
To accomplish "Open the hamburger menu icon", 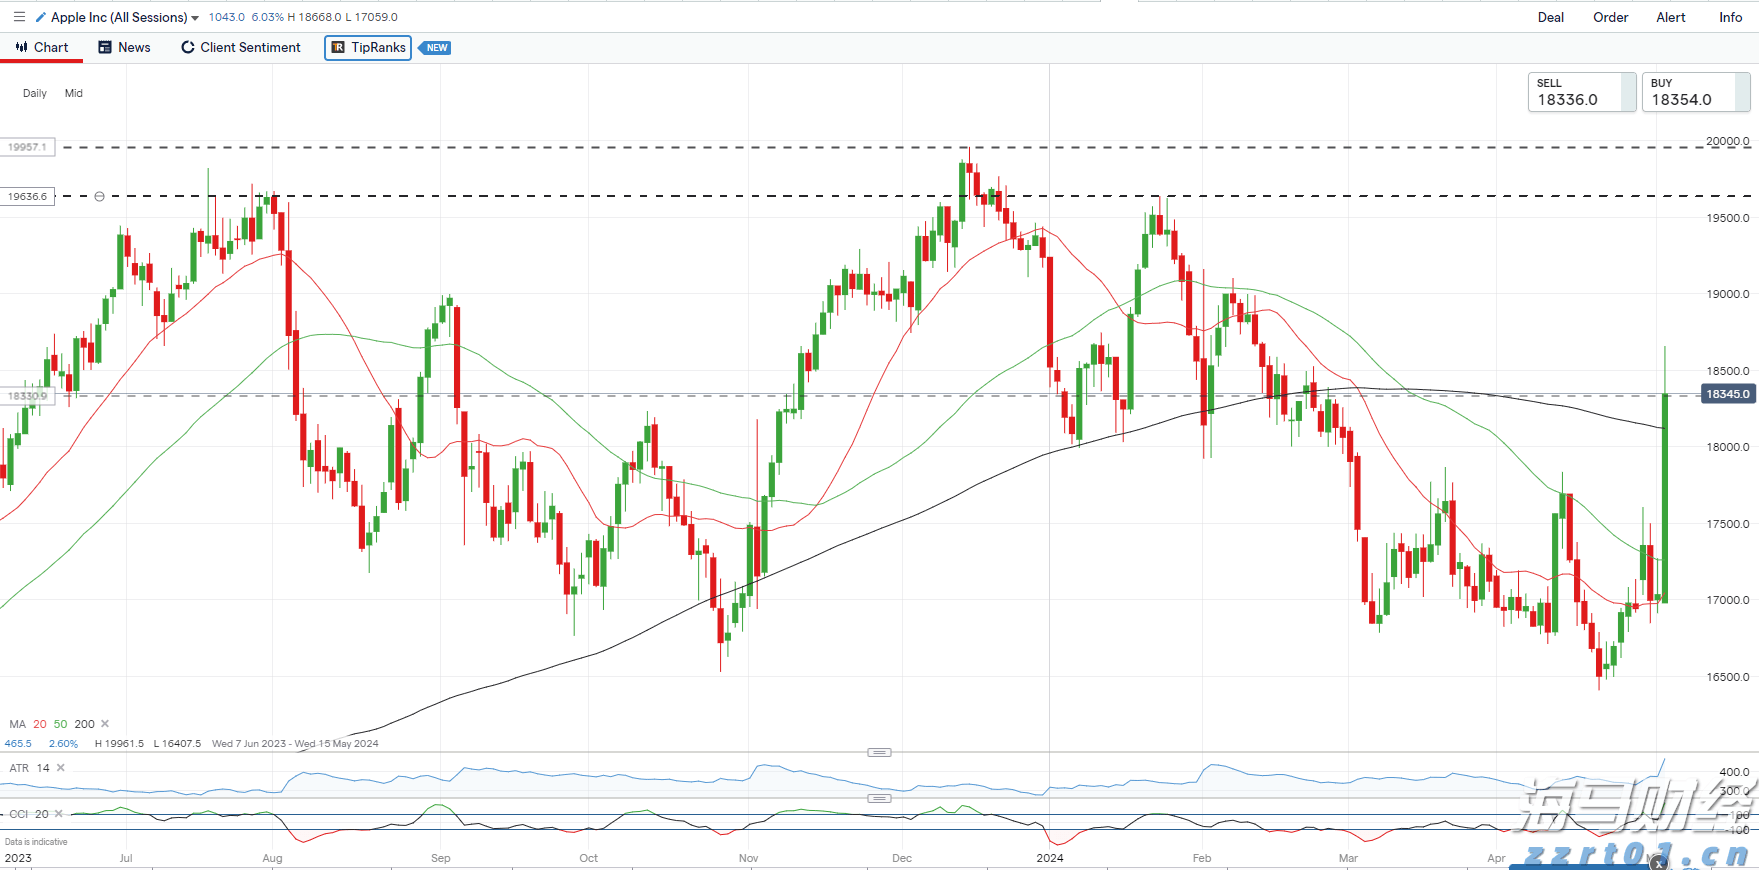I will 19,17.
